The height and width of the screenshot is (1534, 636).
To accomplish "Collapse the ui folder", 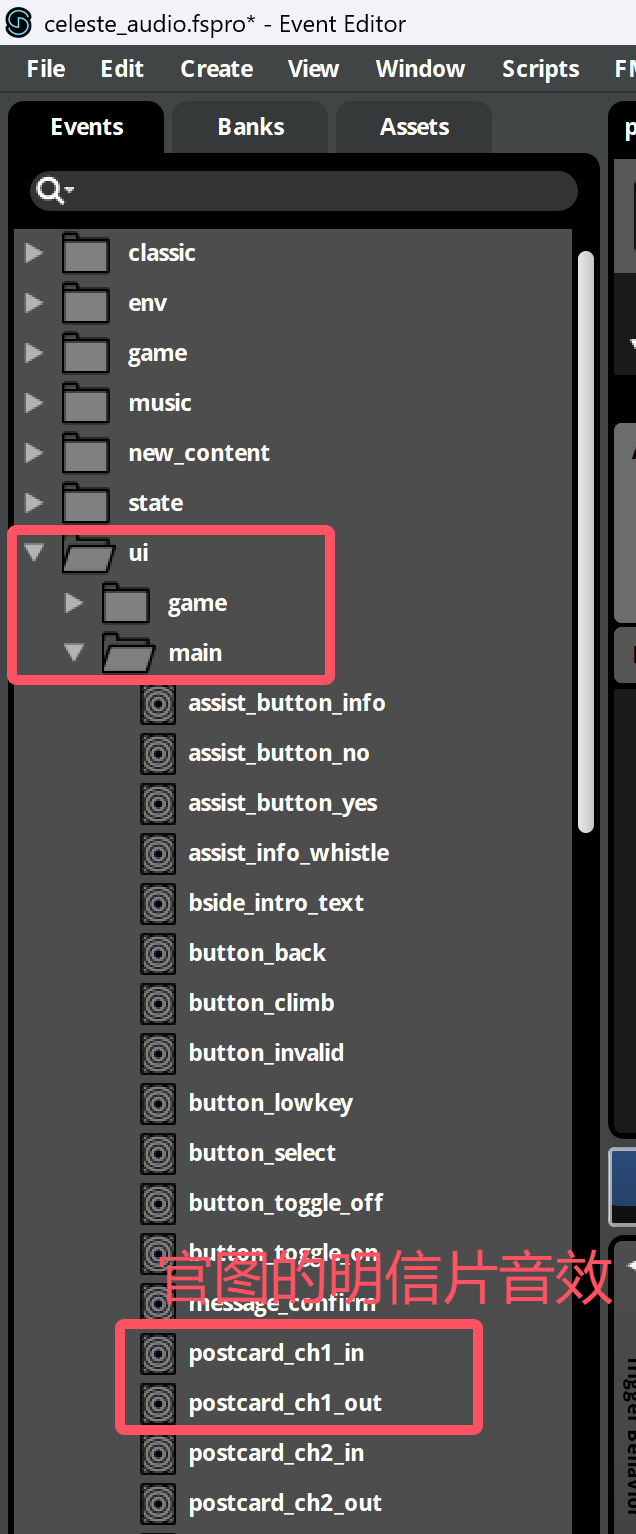I will (34, 552).
